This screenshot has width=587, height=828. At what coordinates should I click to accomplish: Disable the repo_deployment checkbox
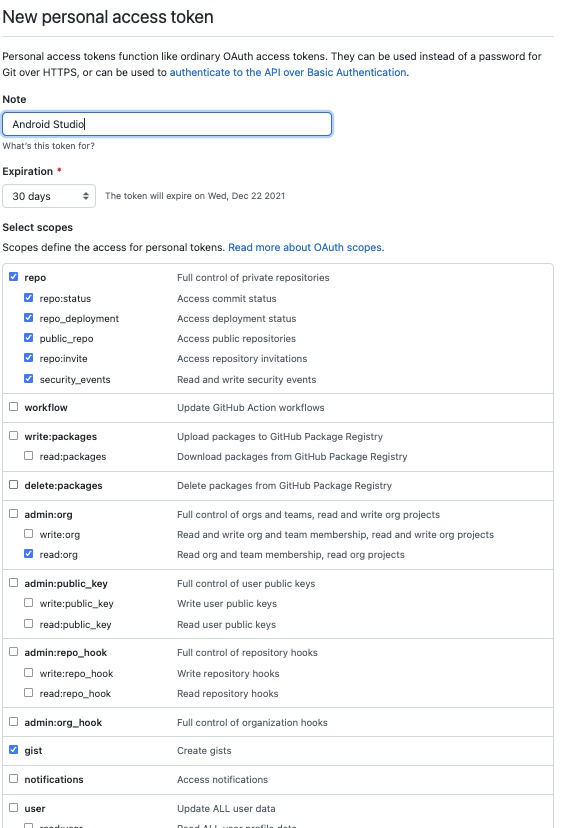click(x=29, y=318)
